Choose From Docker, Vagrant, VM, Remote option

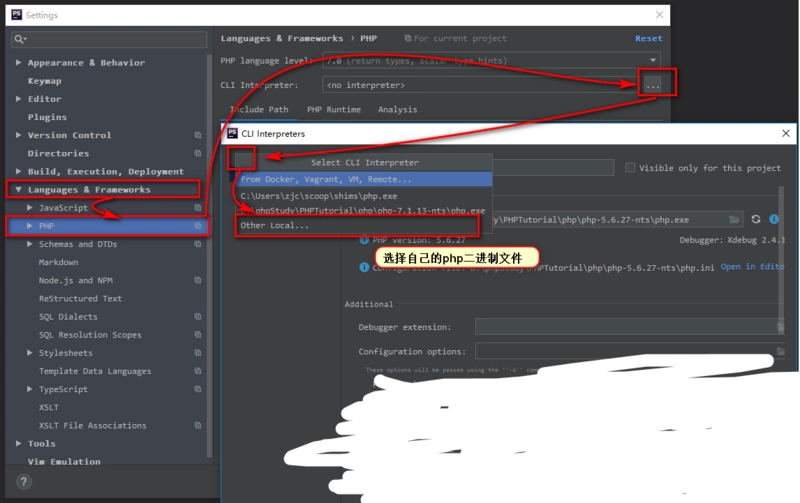[326, 180]
